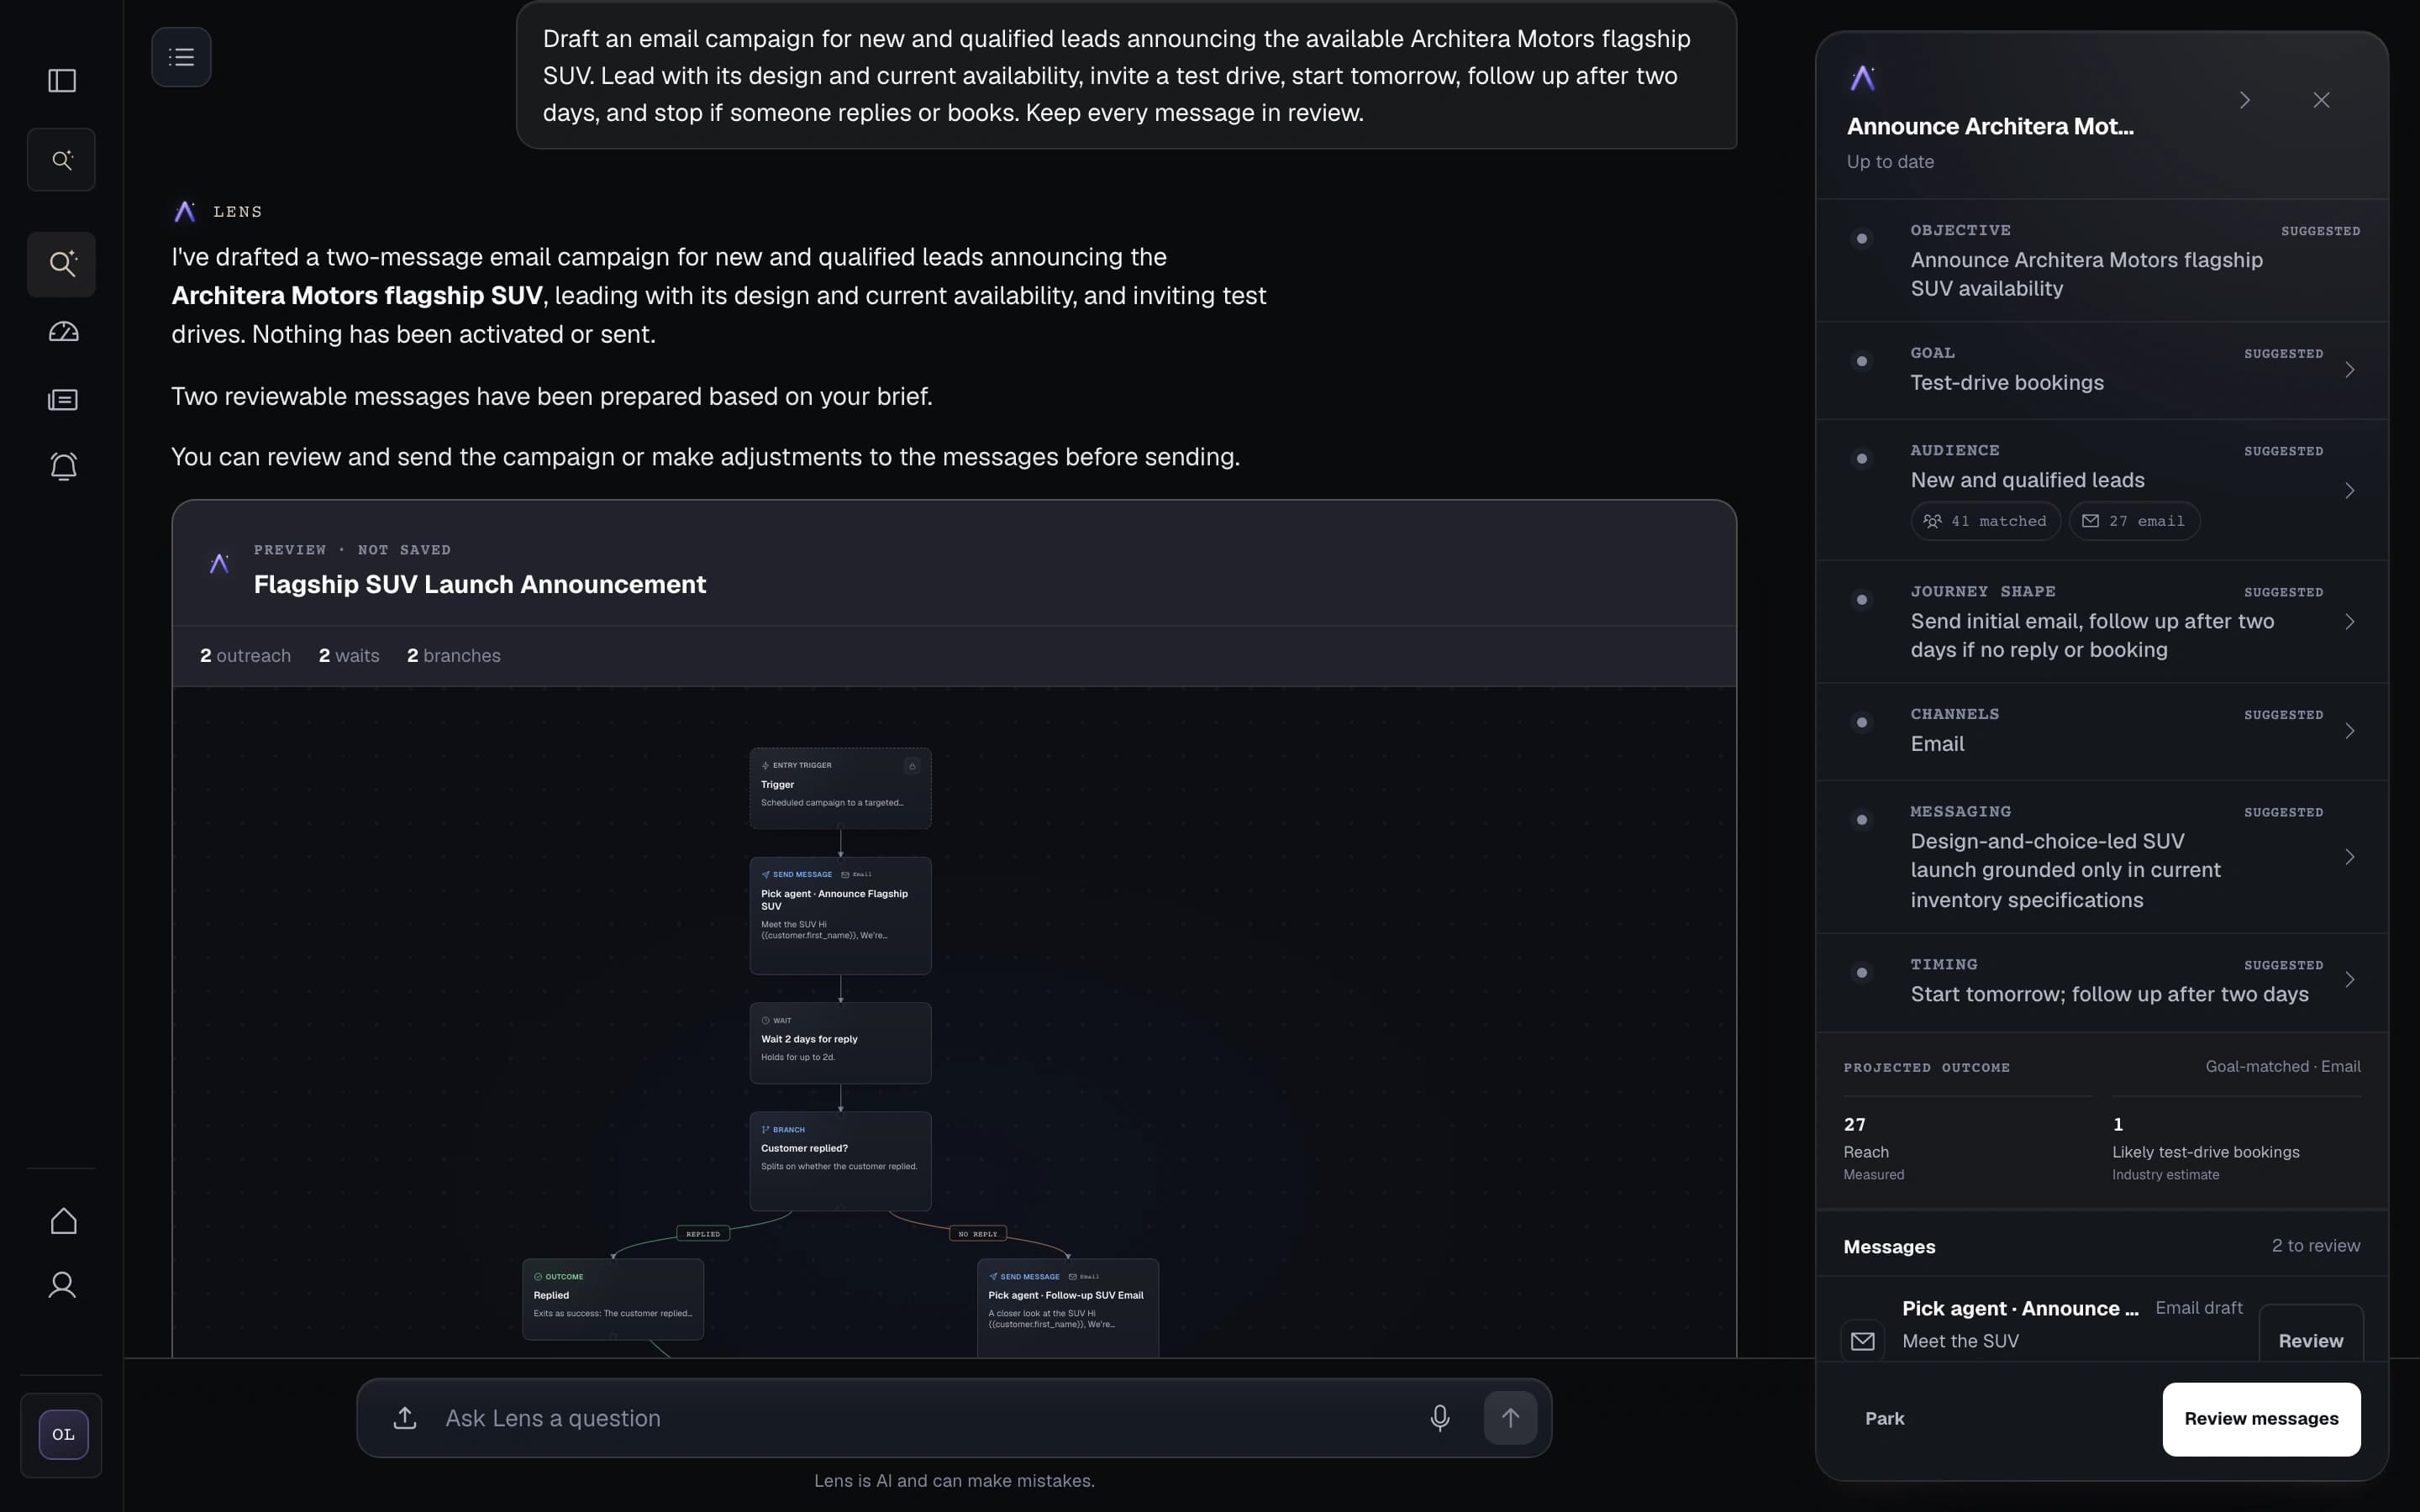Expand the Journey Shape row chevron
The height and width of the screenshot is (1512, 2420).
(2350, 622)
